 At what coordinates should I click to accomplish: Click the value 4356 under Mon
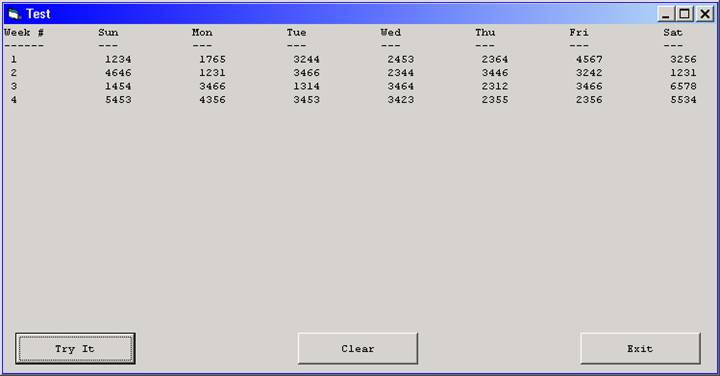pos(212,100)
